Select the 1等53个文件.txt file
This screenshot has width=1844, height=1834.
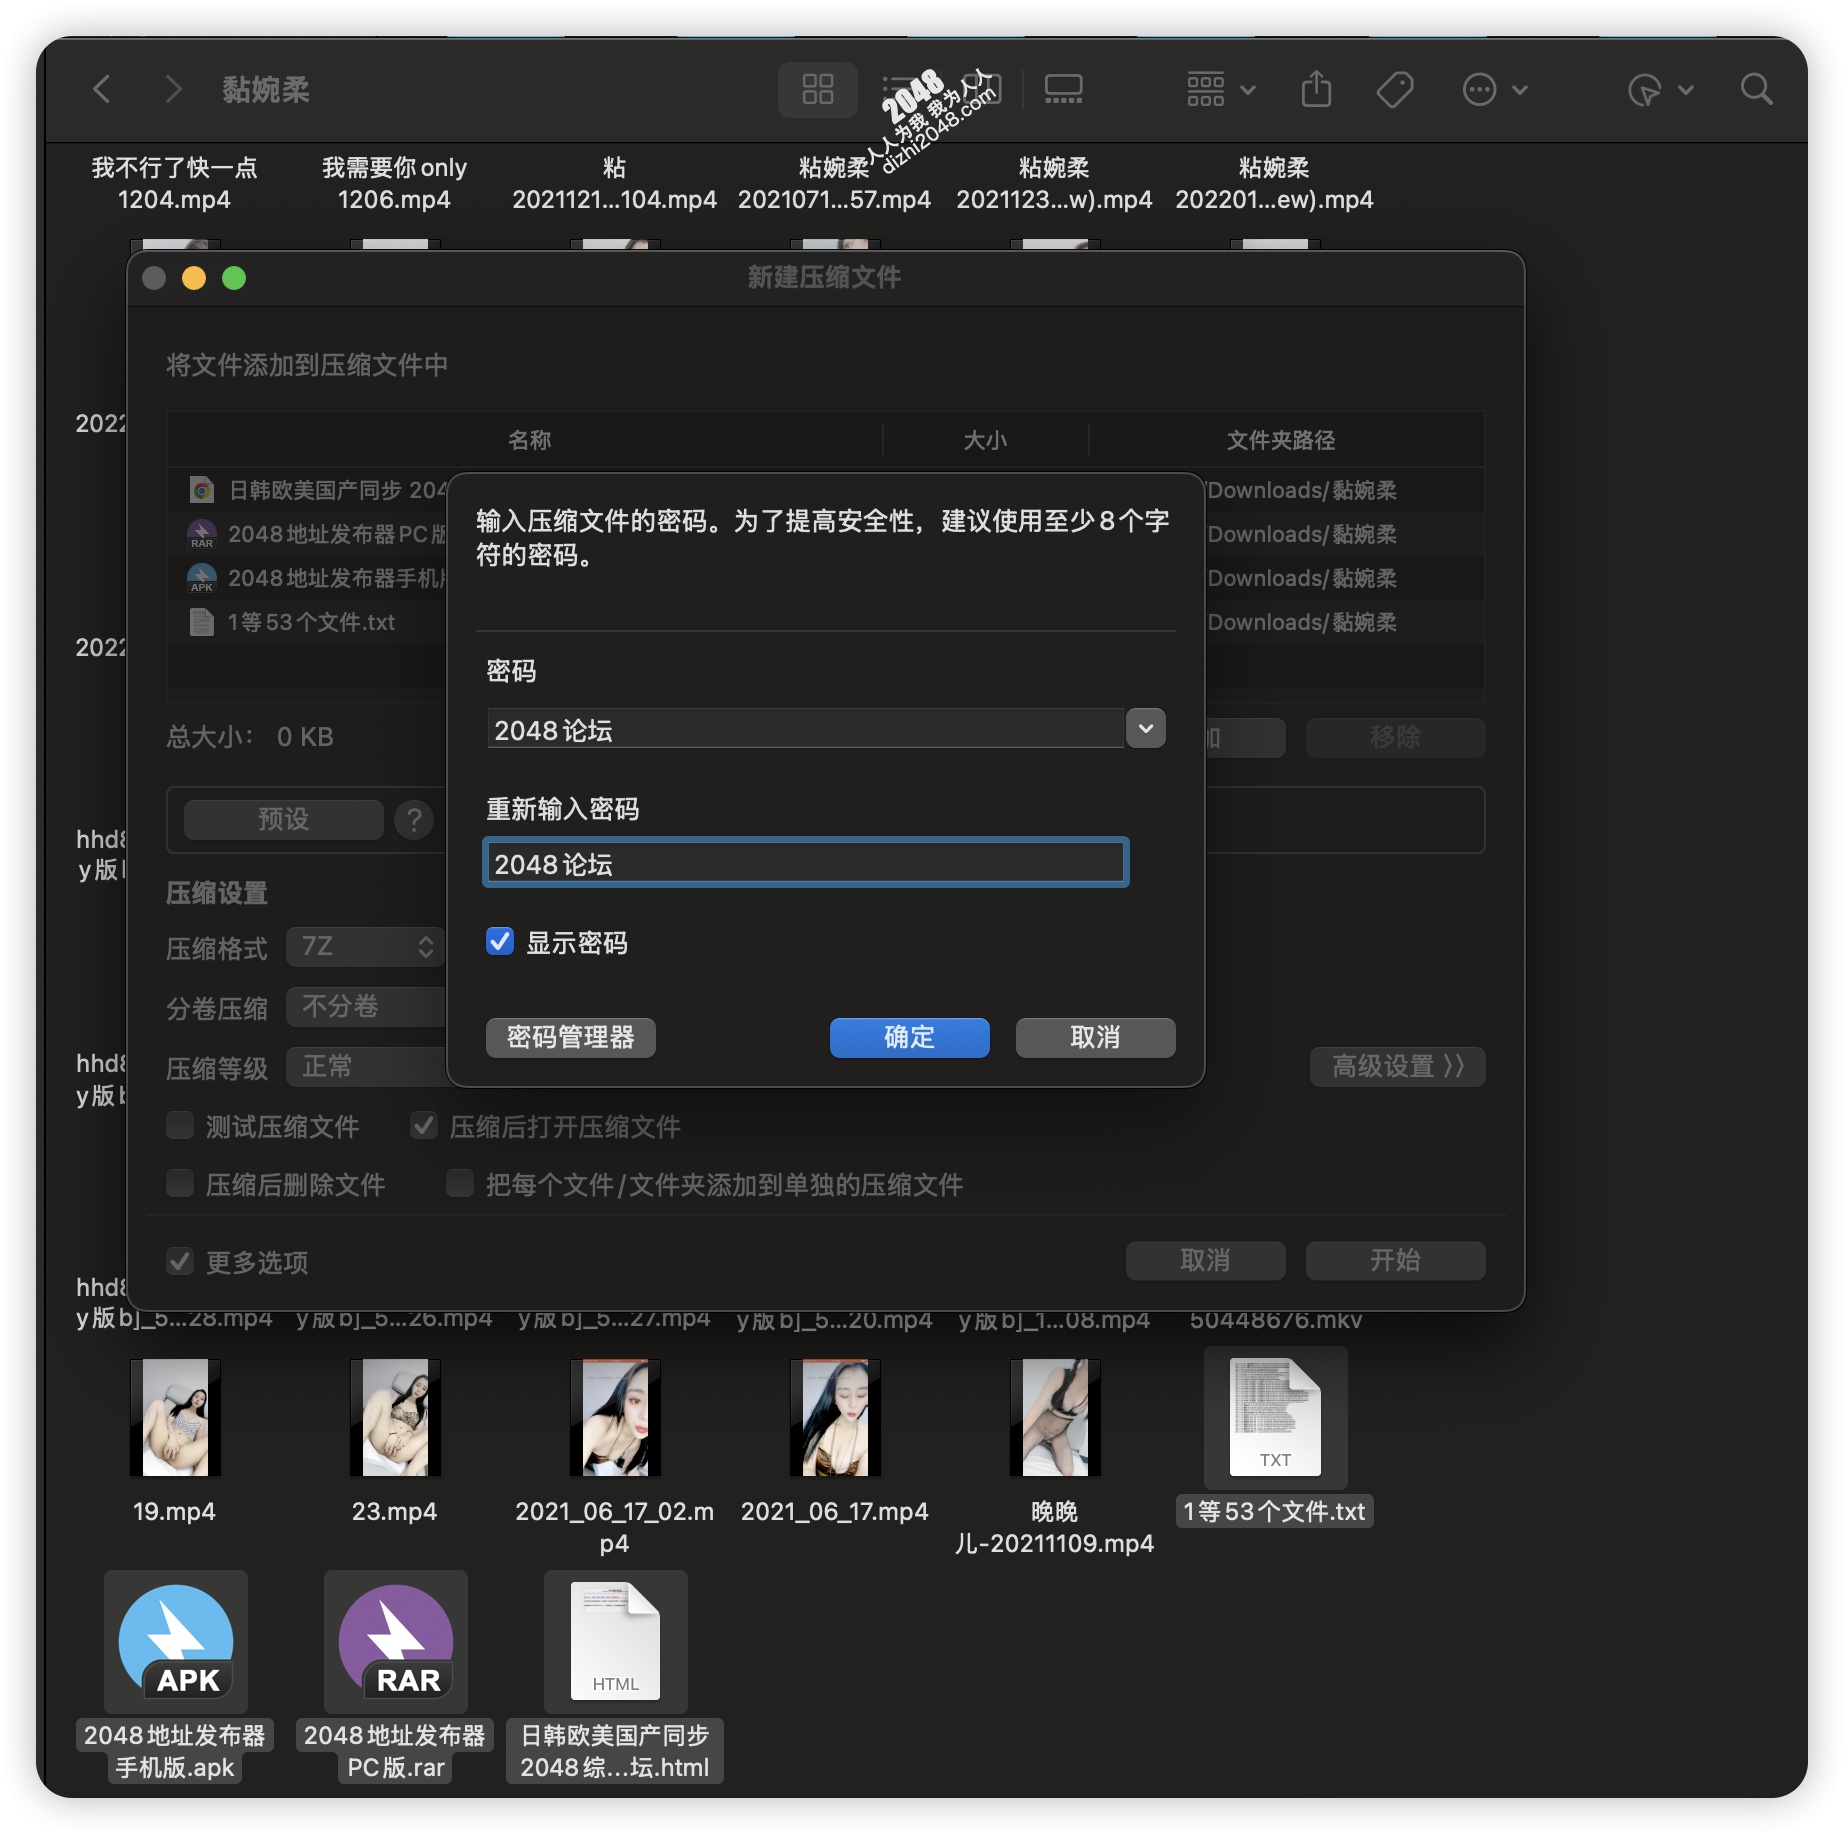click(x=1275, y=1419)
